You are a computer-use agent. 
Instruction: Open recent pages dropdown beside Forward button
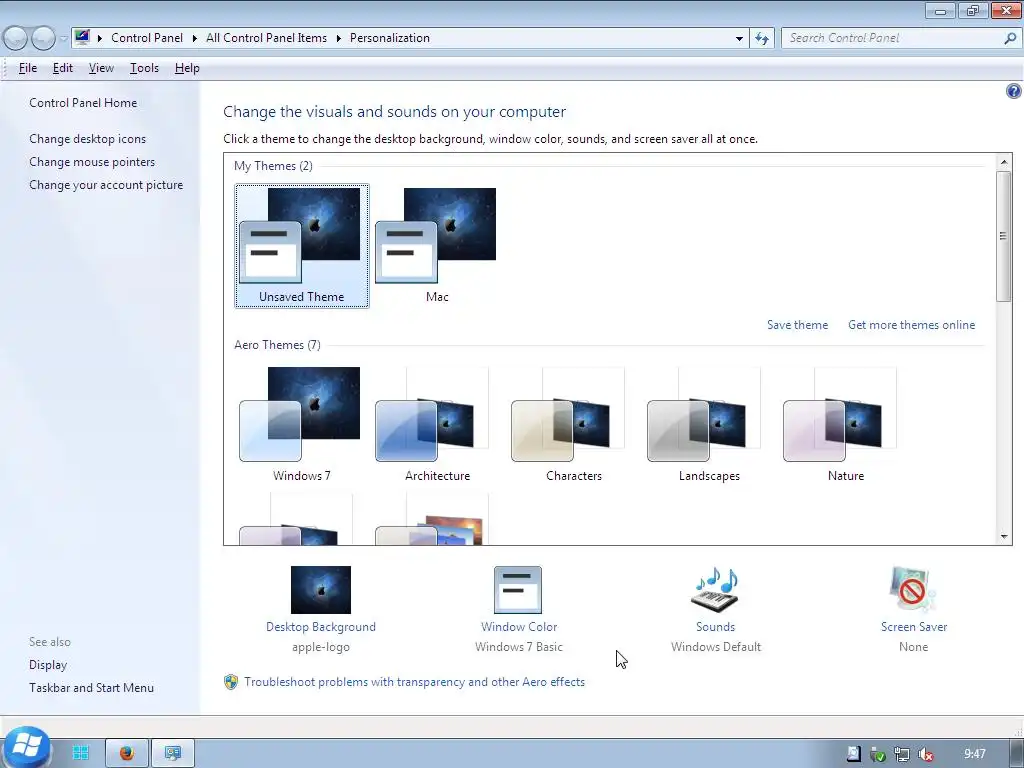click(x=63, y=39)
